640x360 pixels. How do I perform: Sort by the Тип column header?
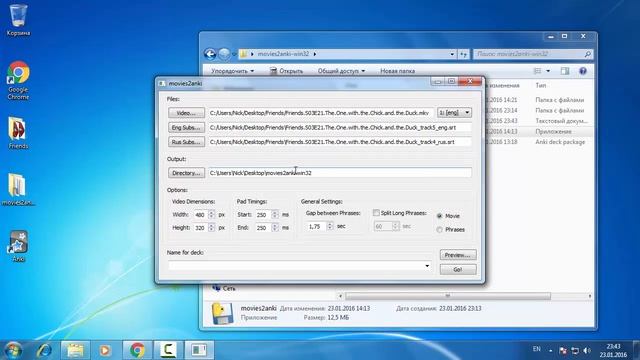click(x=541, y=85)
